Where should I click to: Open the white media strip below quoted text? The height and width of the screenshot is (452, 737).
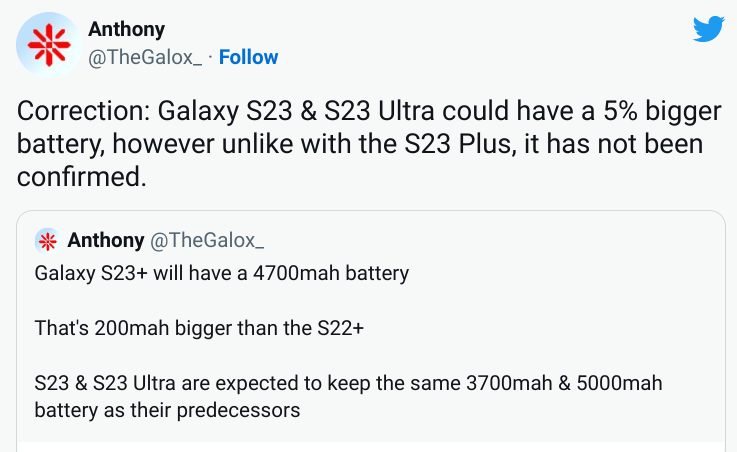pos(371,447)
